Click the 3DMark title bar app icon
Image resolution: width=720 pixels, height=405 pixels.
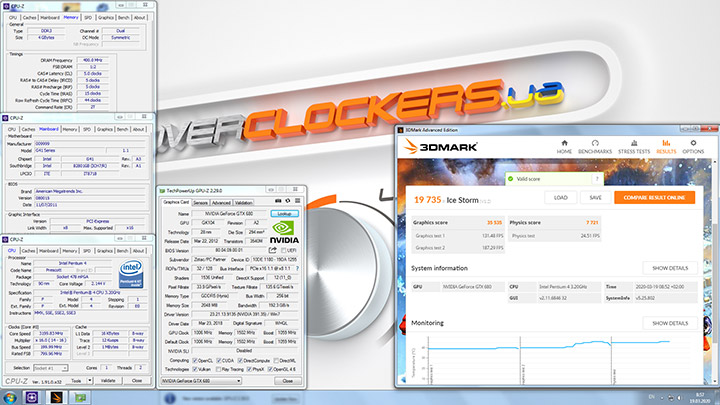400,130
